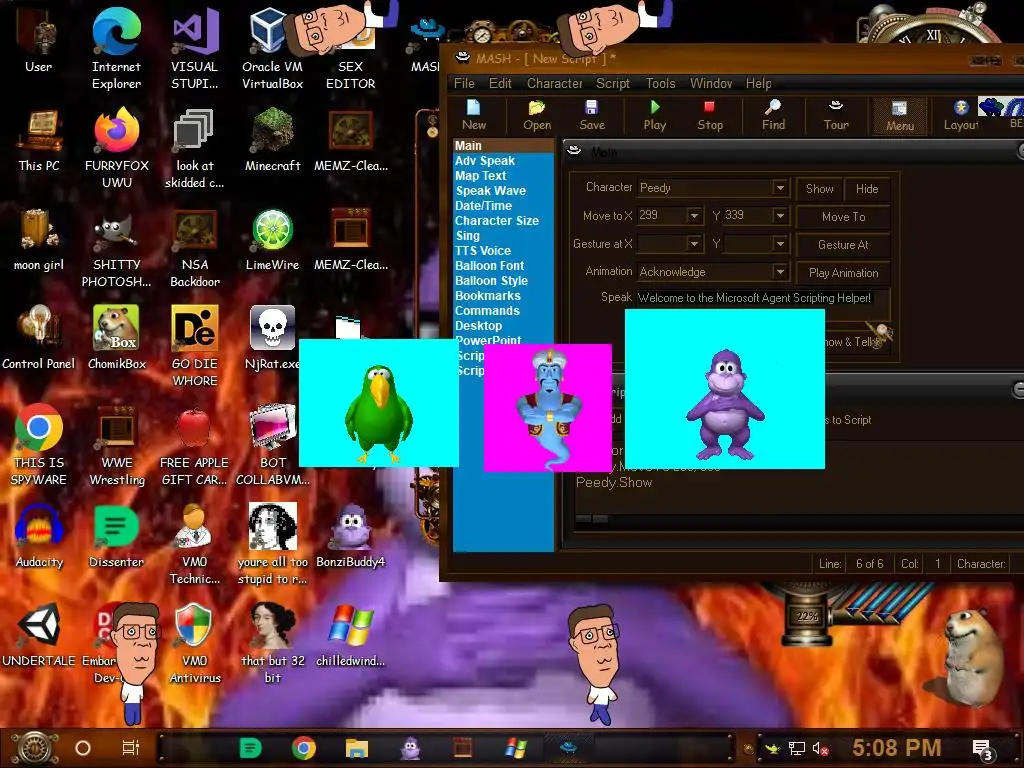The width and height of the screenshot is (1024, 768).
Task: Open the Edit menu in MASH
Action: point(500,84)
